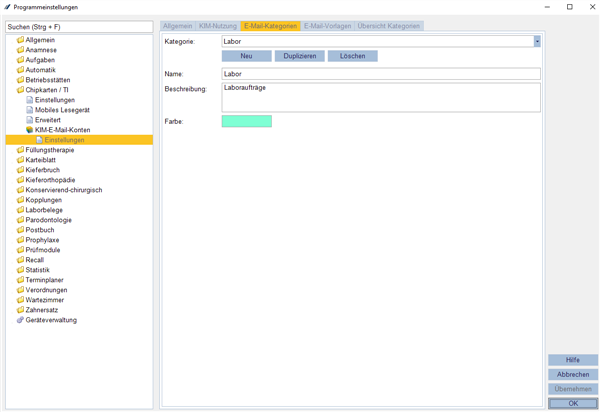Open the E-Mail-Vorlagen tab
600x412 pixels.
[x=328, y=26]
